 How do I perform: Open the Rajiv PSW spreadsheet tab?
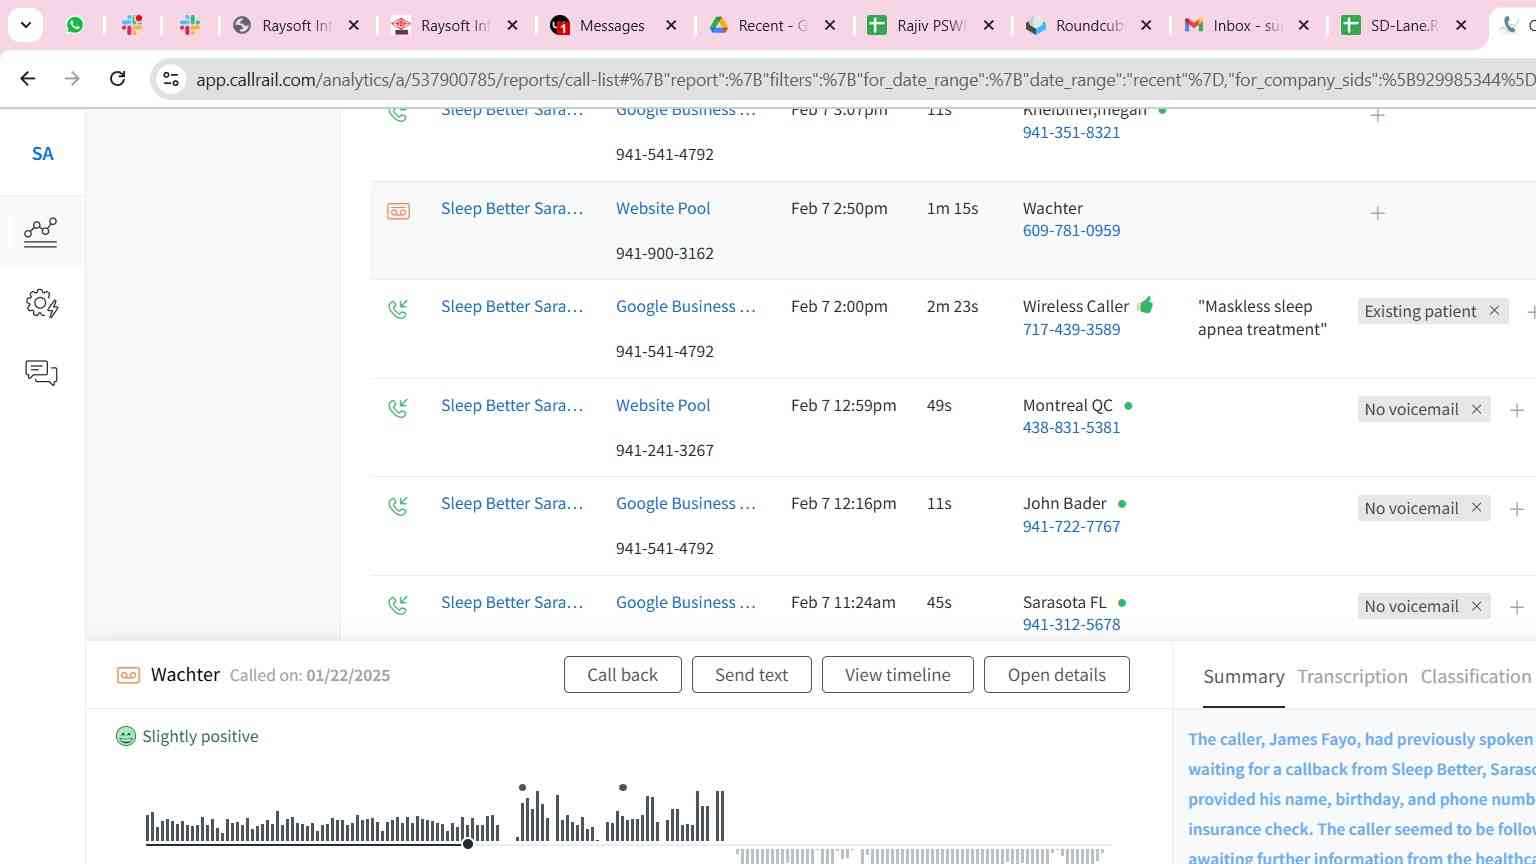click(x=929, y=25)
